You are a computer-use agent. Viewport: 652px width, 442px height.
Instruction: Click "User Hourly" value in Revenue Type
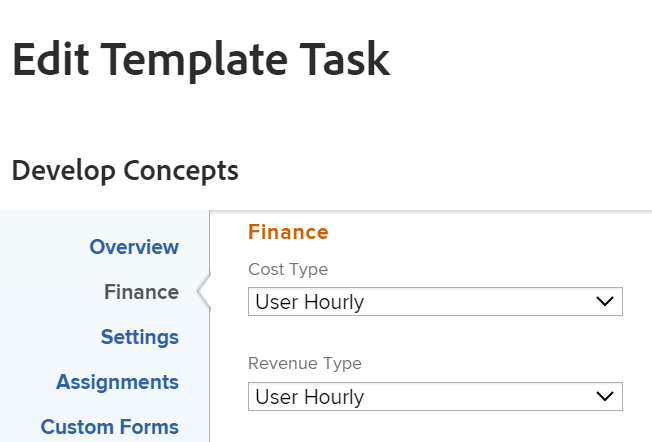(x=310, y=397)
